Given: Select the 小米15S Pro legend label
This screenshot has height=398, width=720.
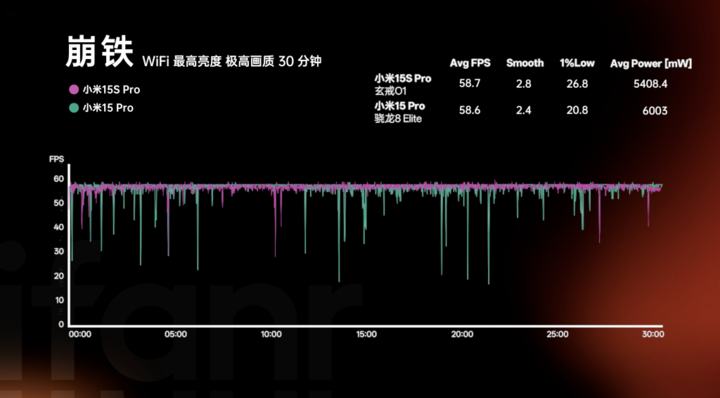Looking at the screenshot, I should tap(111, 90).
